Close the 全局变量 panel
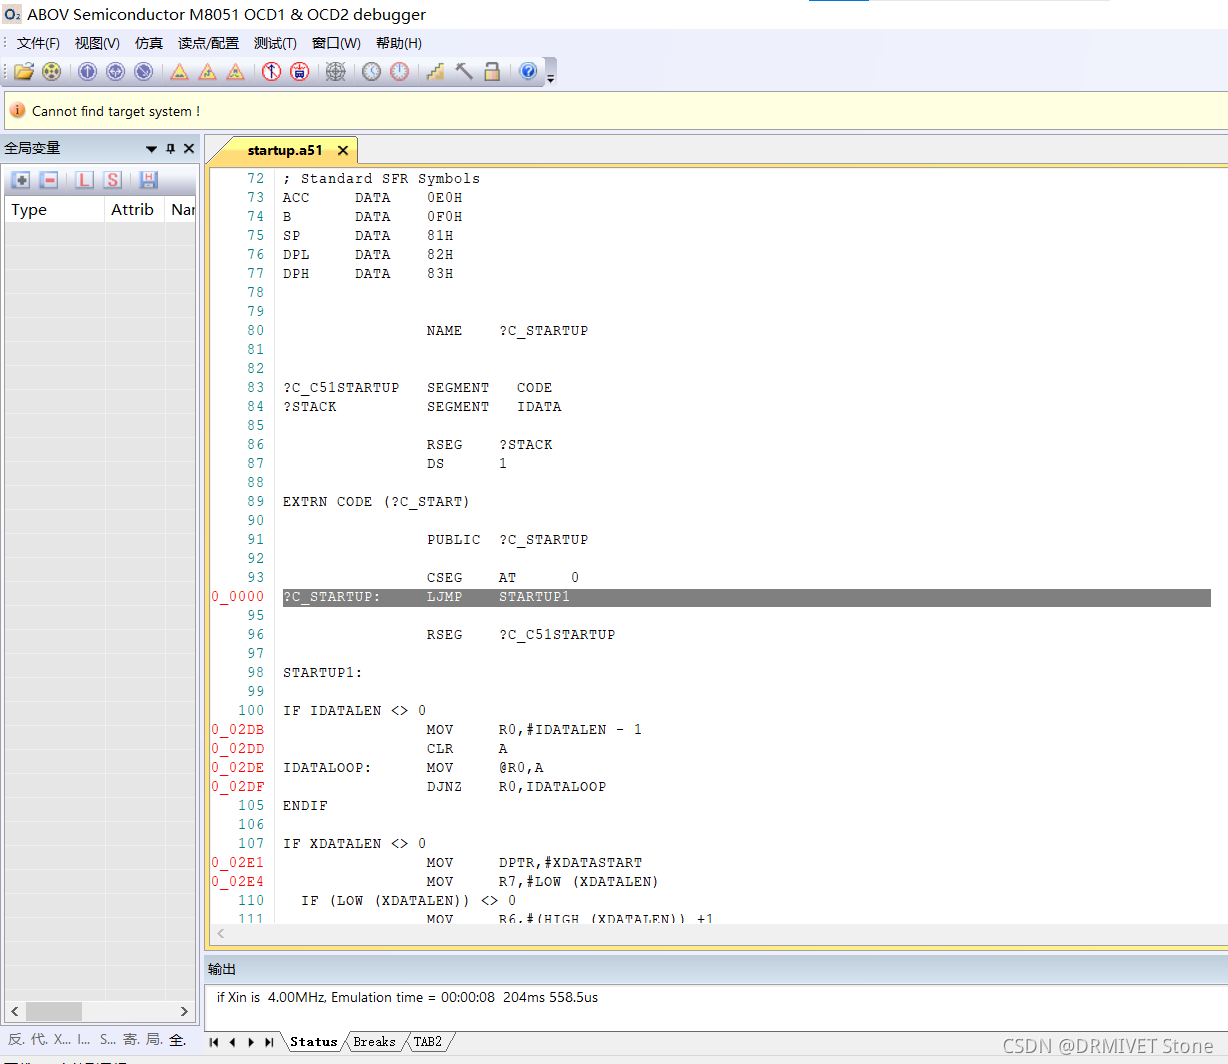The width and height of the screenshot is (1228, 1064). click(x=189, y=149)
